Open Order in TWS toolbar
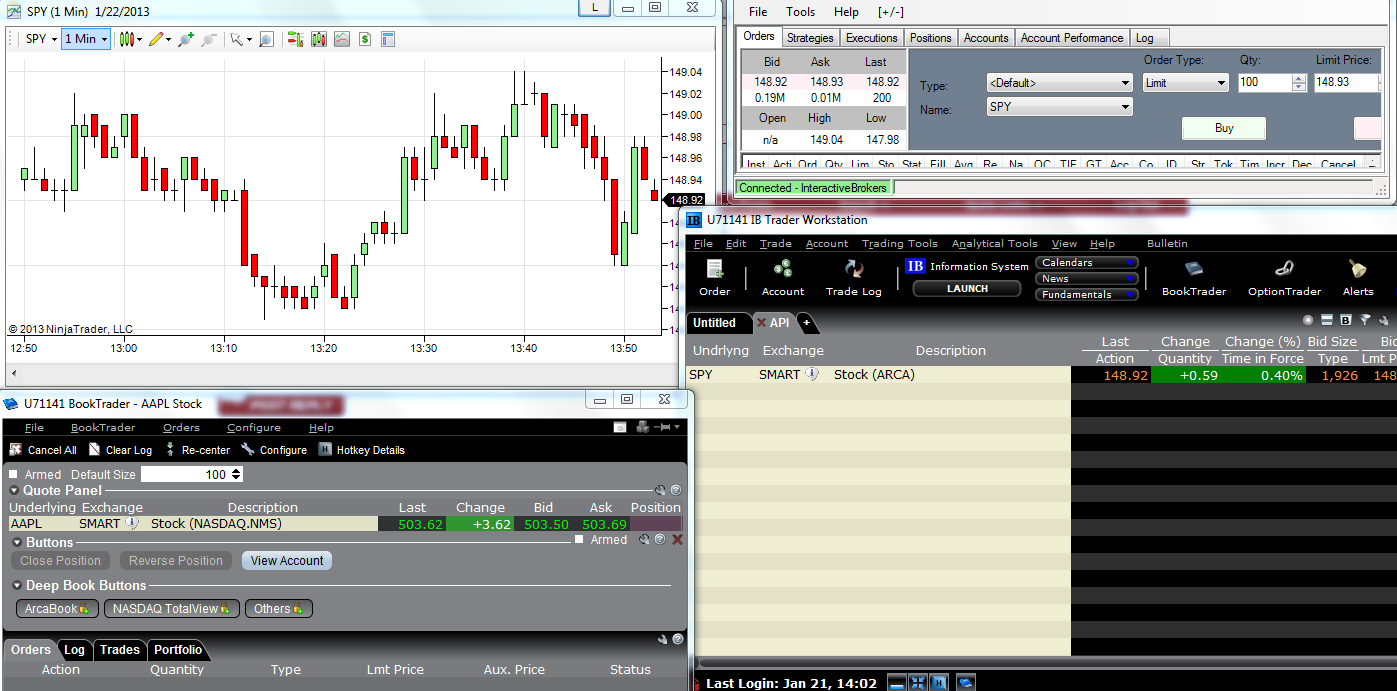 tap(715, 278)
